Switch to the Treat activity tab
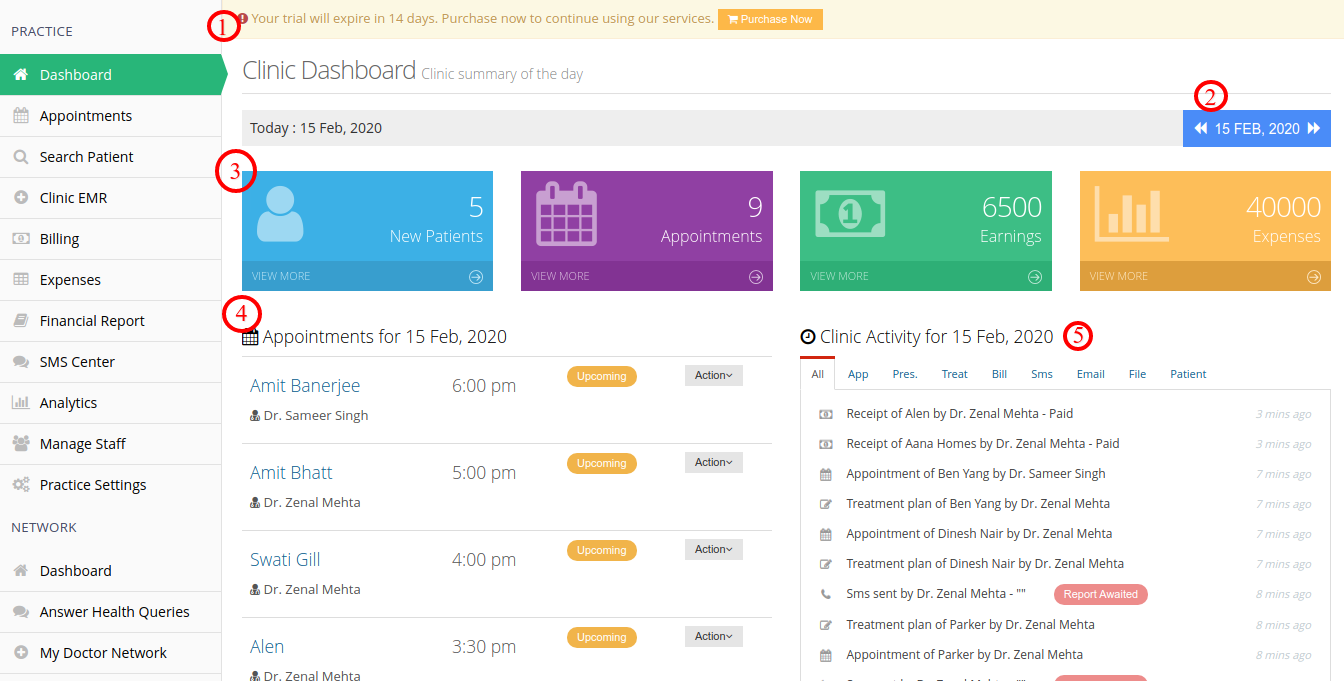The image size is (1344, 681). coord(955,374)
